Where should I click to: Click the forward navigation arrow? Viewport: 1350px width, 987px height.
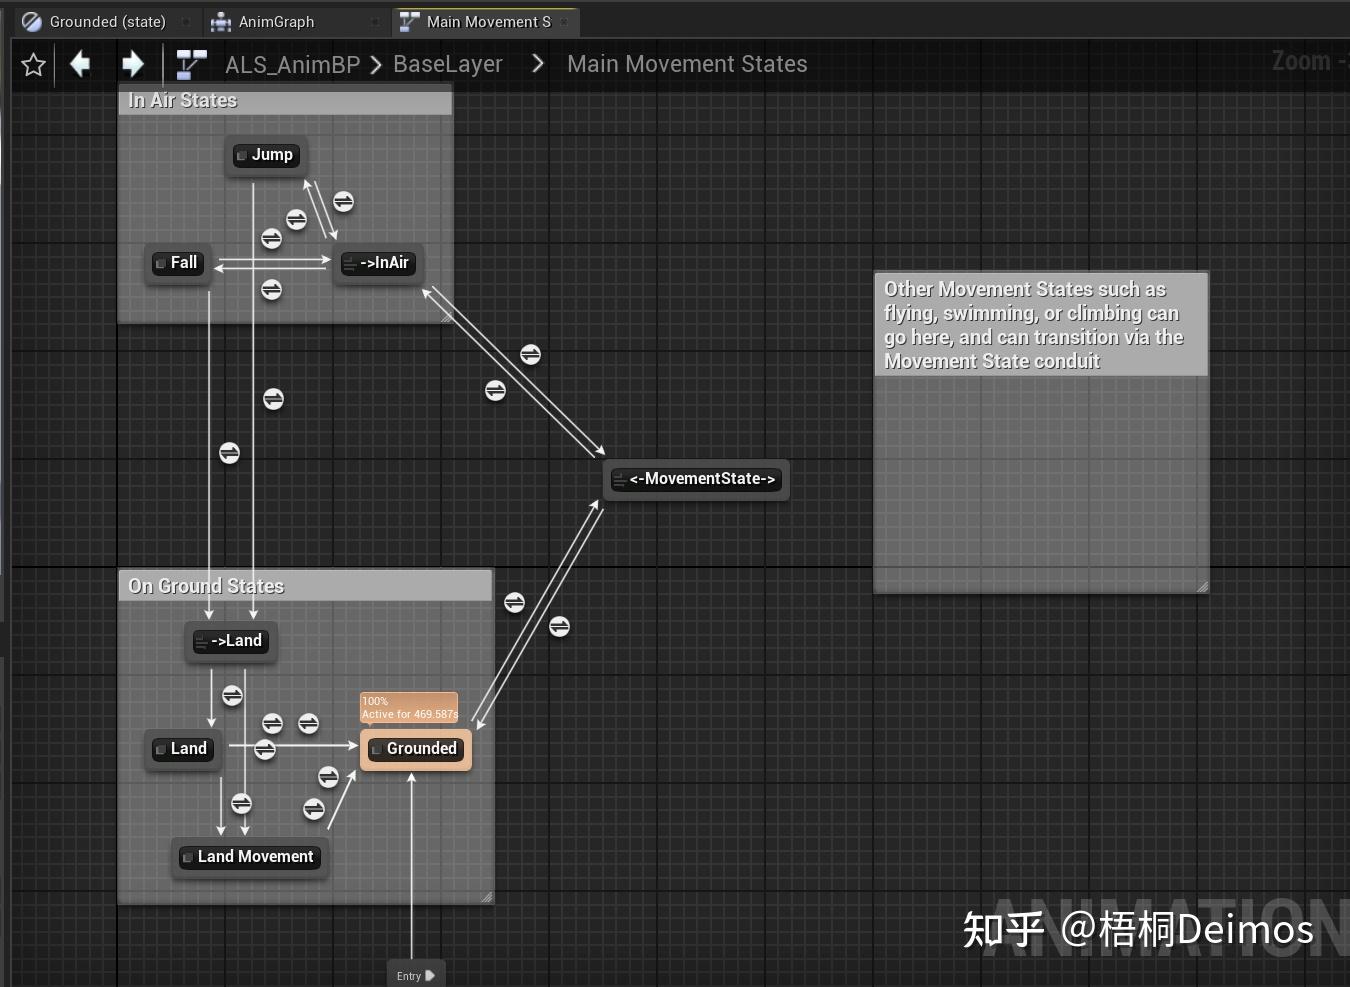(x=133, y=64)
